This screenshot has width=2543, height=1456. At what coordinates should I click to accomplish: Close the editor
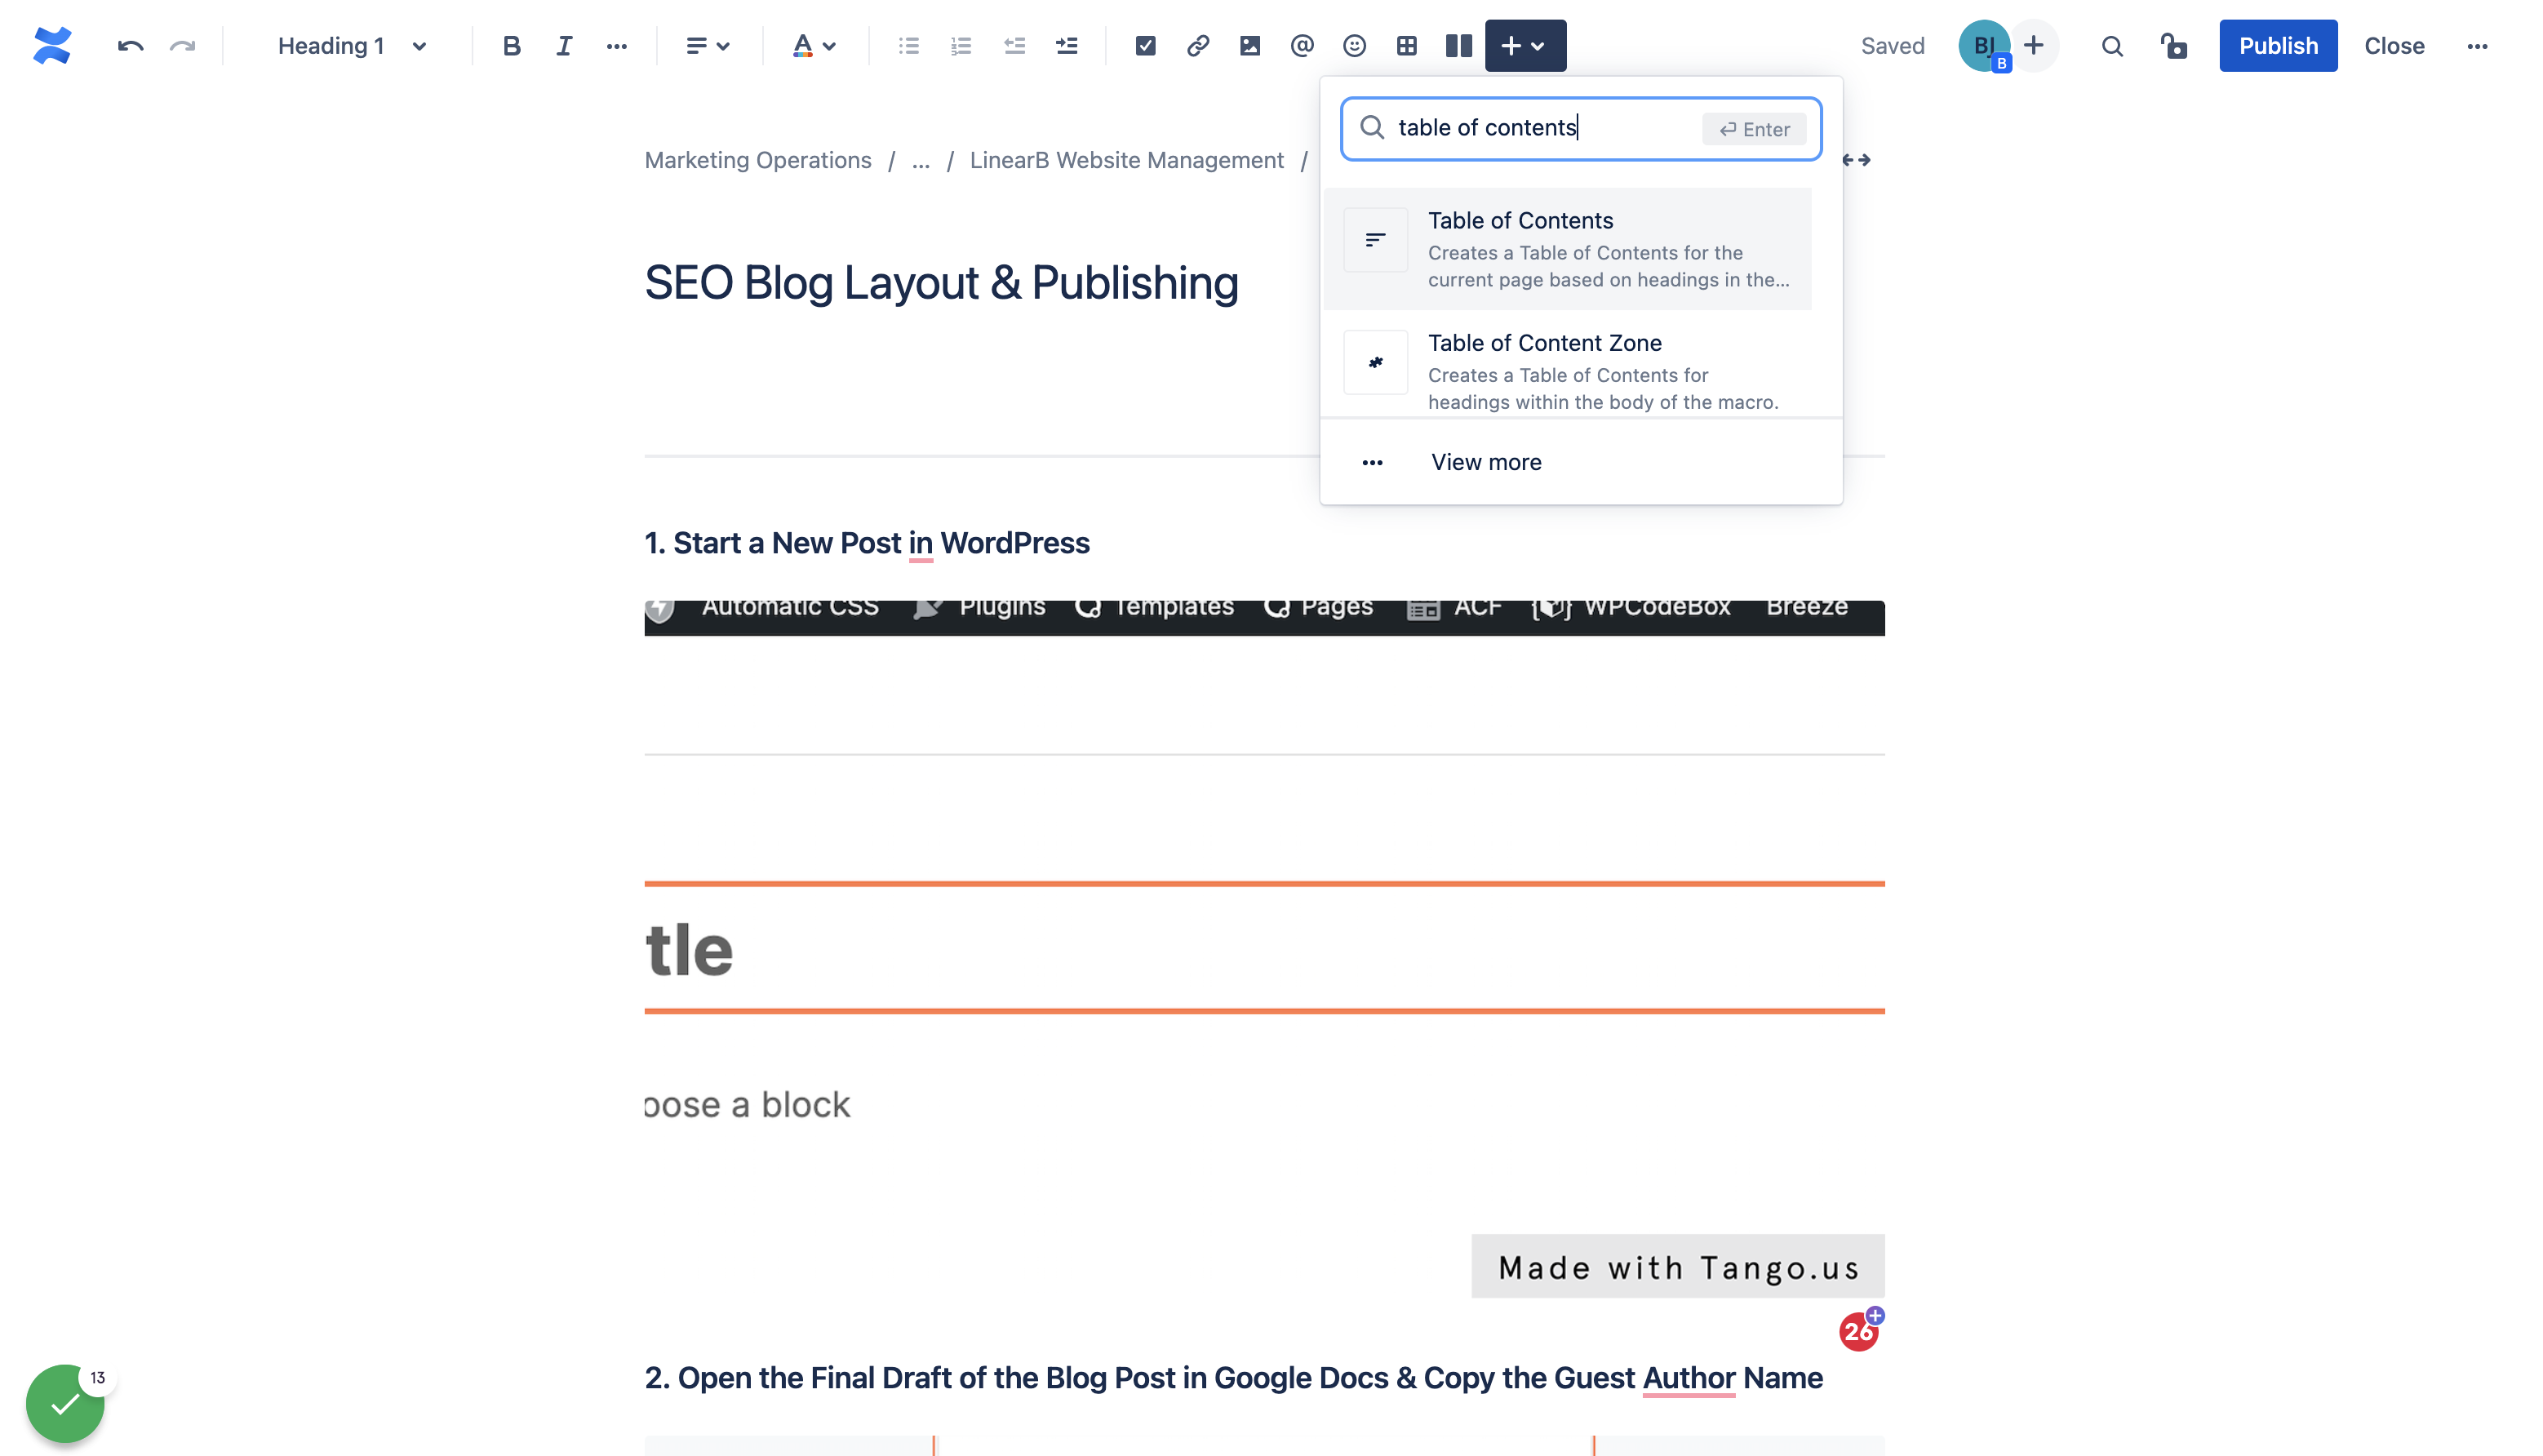point(2394,46)
